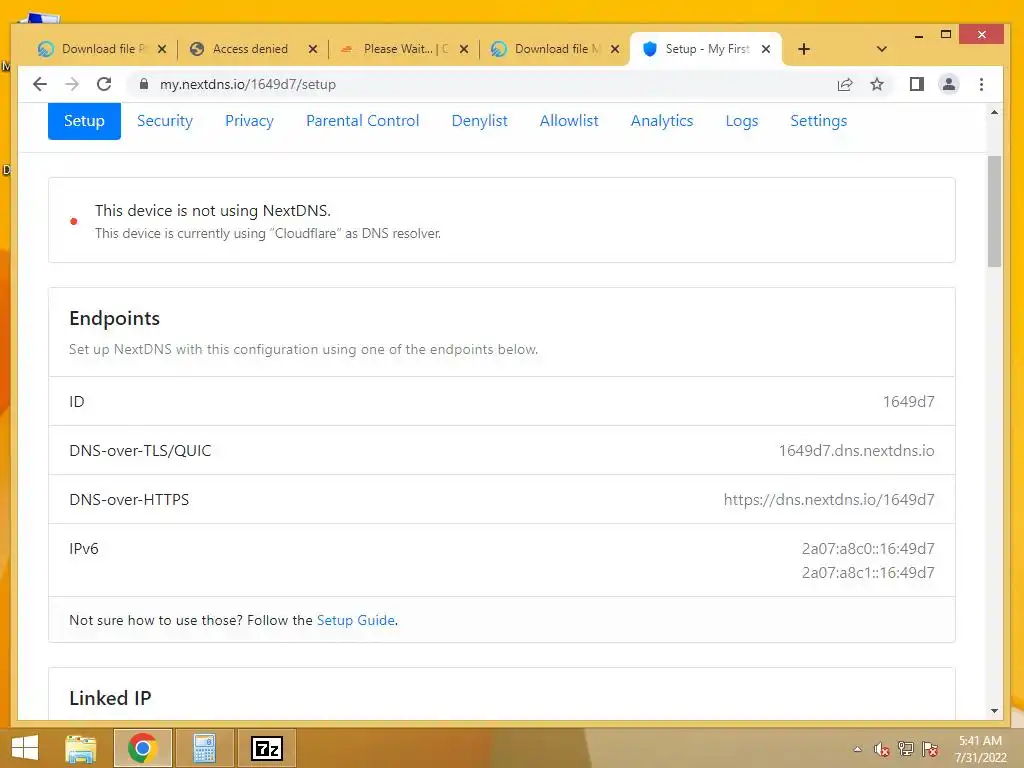Open the taskbar clock and date
Image resolution: width=1024 pixels, height=768 pixels.
click(980, 749)
